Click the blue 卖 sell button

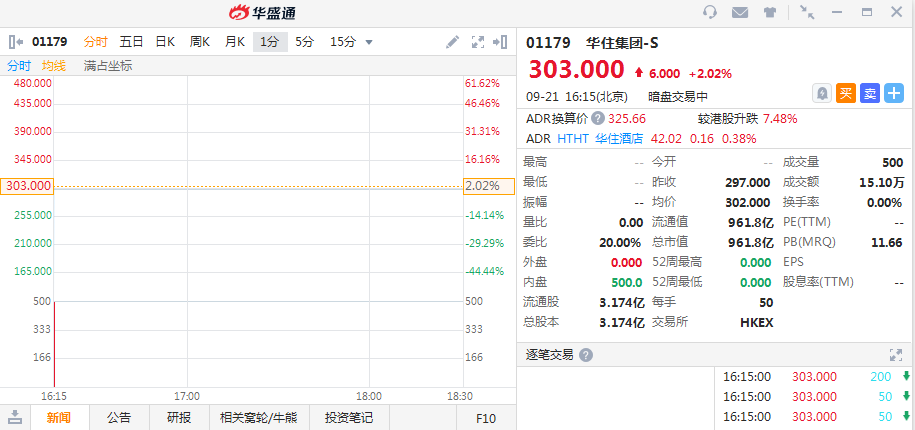pyautogui.click(x=869, y=93)
